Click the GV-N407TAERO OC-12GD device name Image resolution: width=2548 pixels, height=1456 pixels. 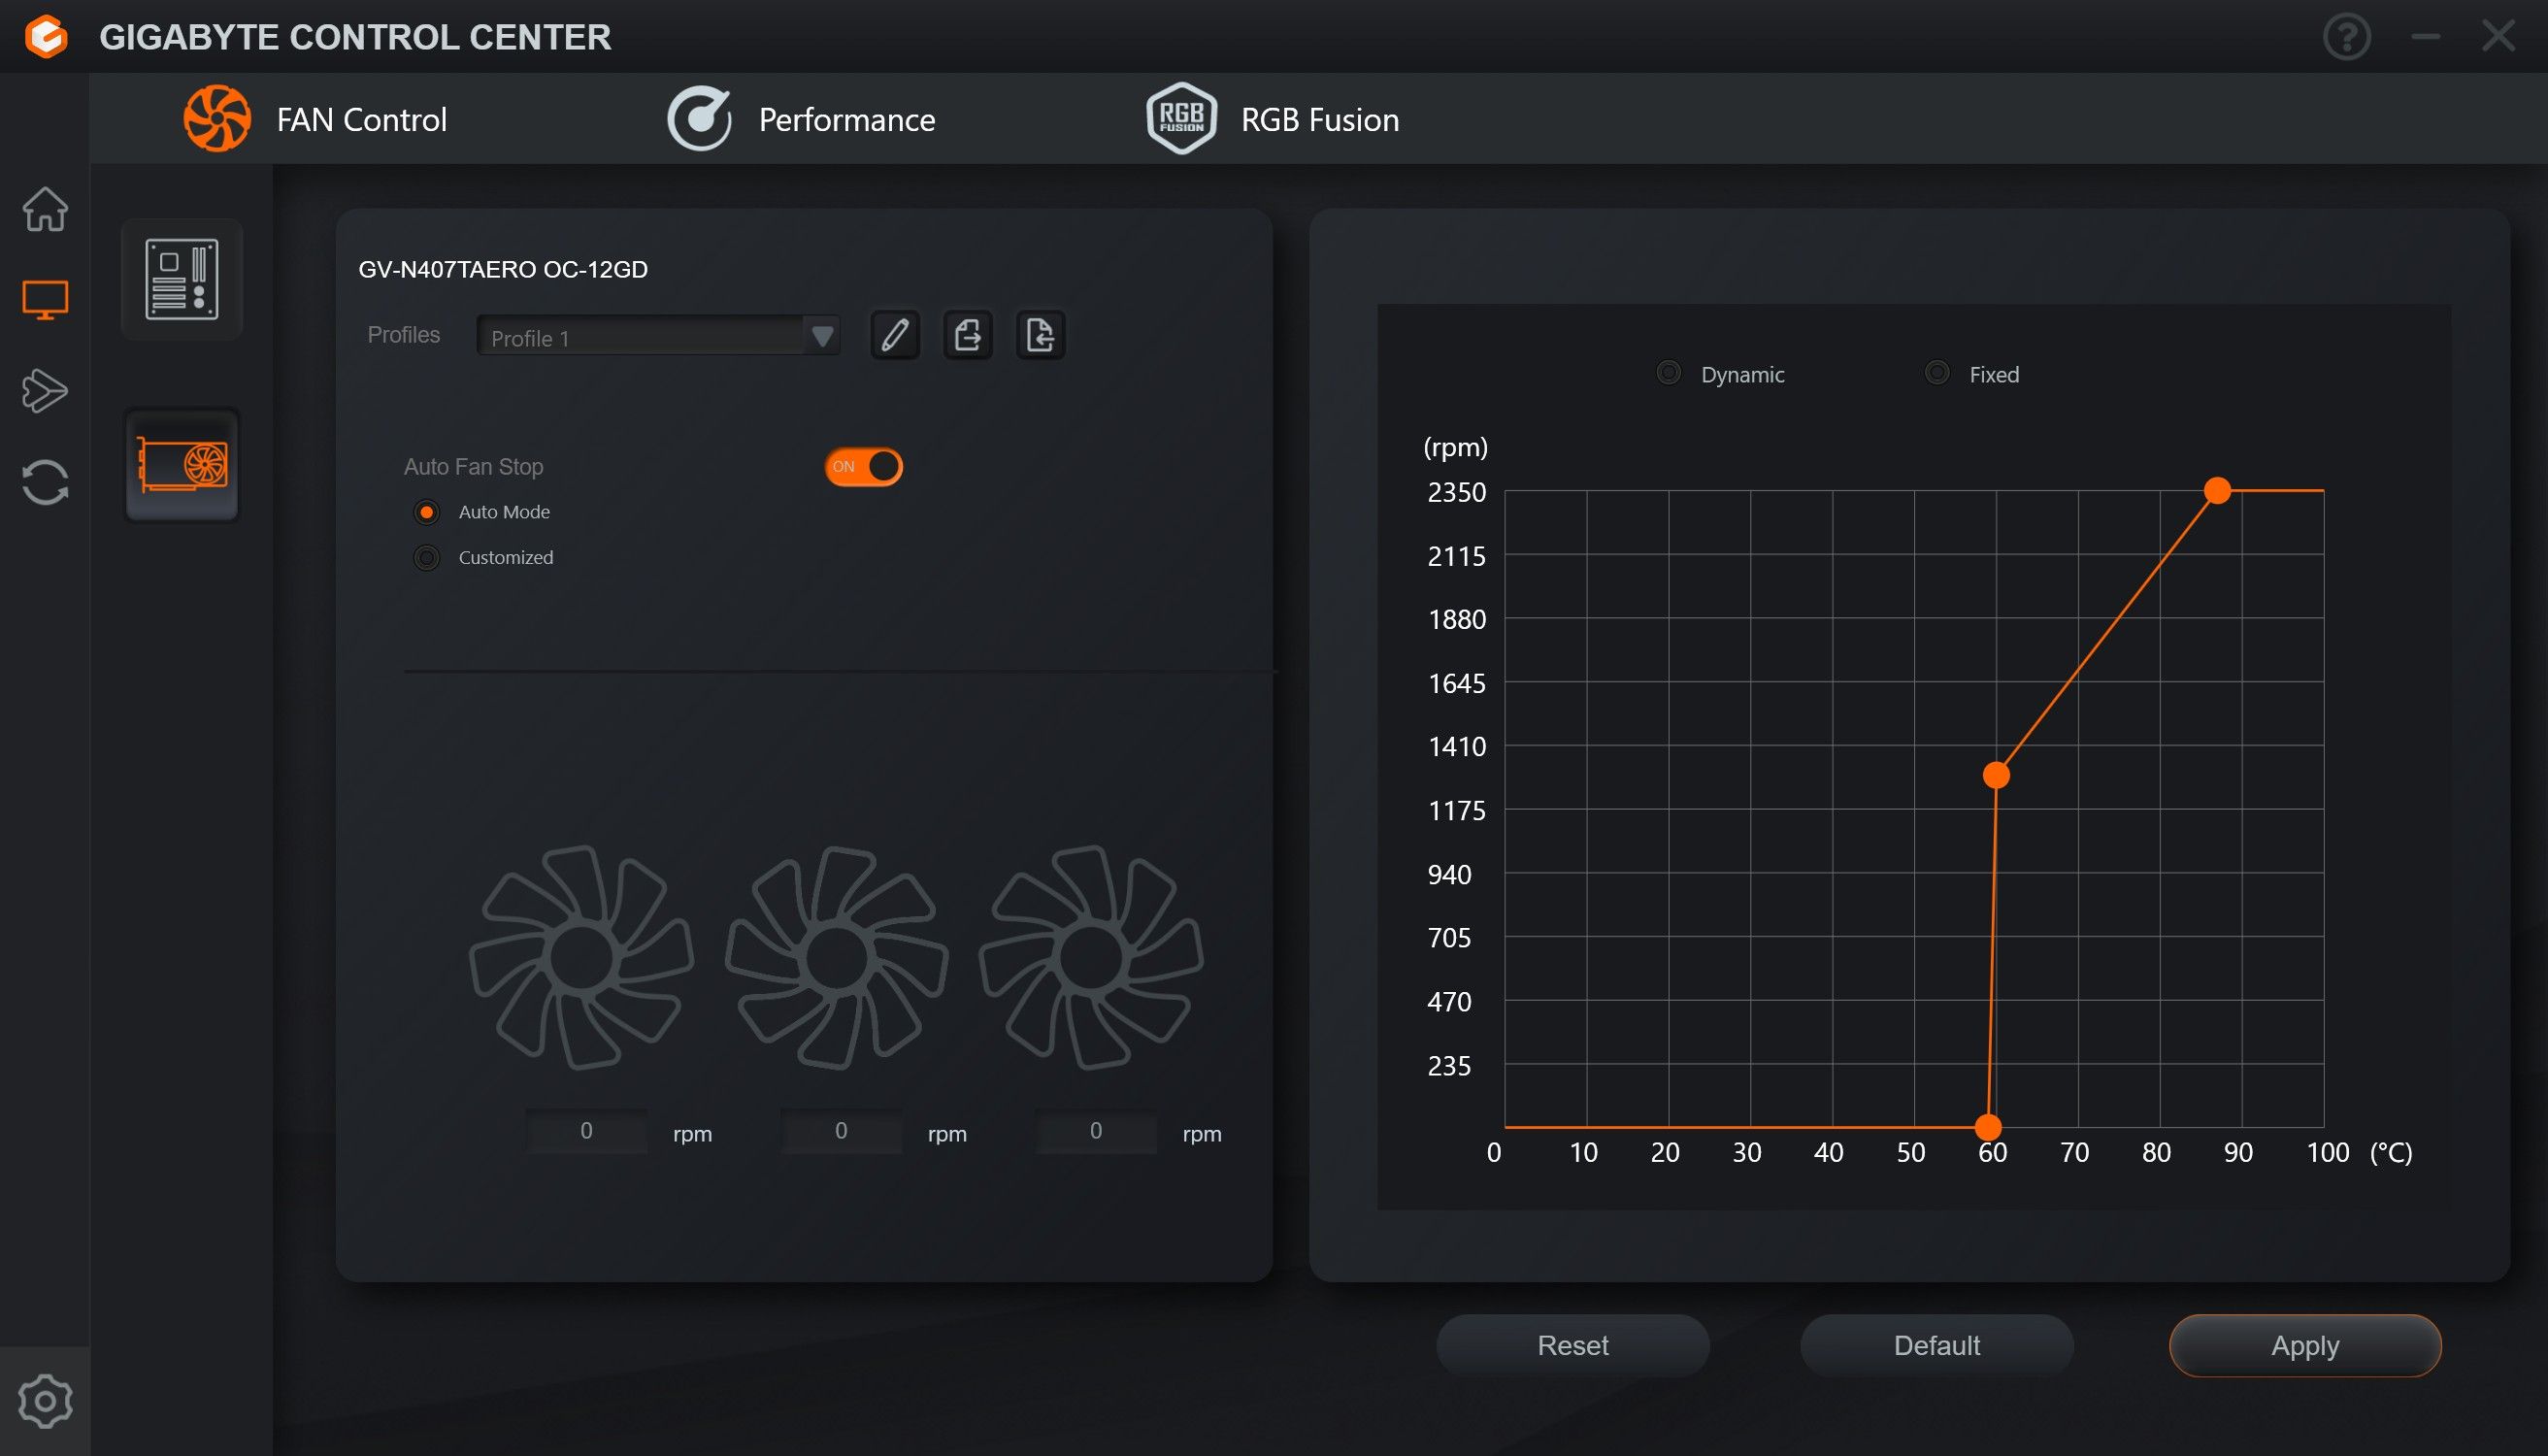tap(503, 270)
